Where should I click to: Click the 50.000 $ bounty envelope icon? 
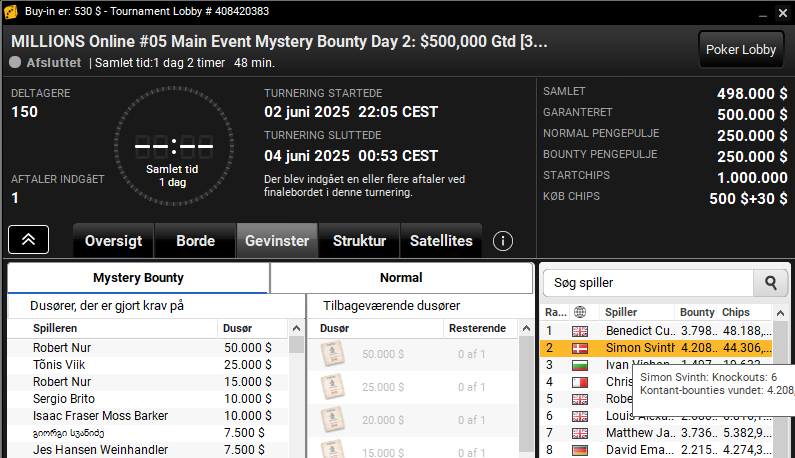tap(333, 353)
